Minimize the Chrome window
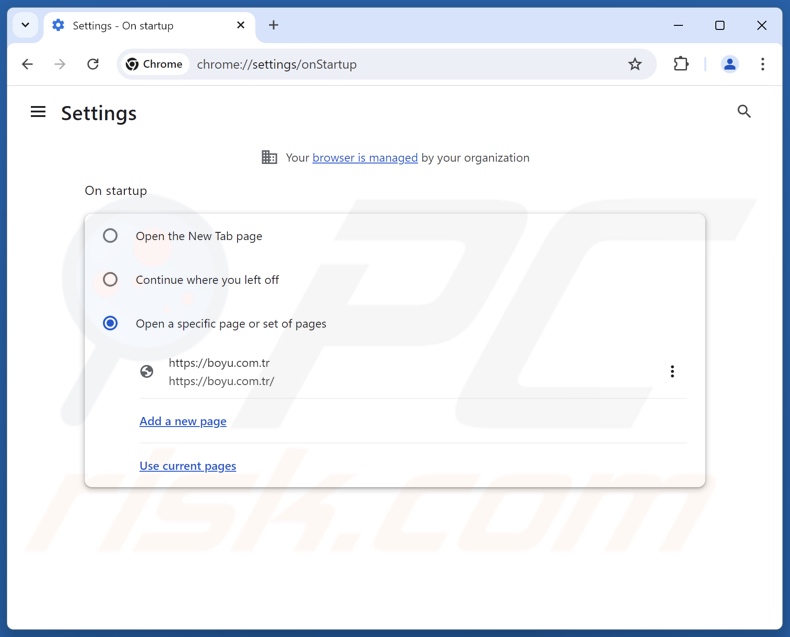 coord(679,25)
